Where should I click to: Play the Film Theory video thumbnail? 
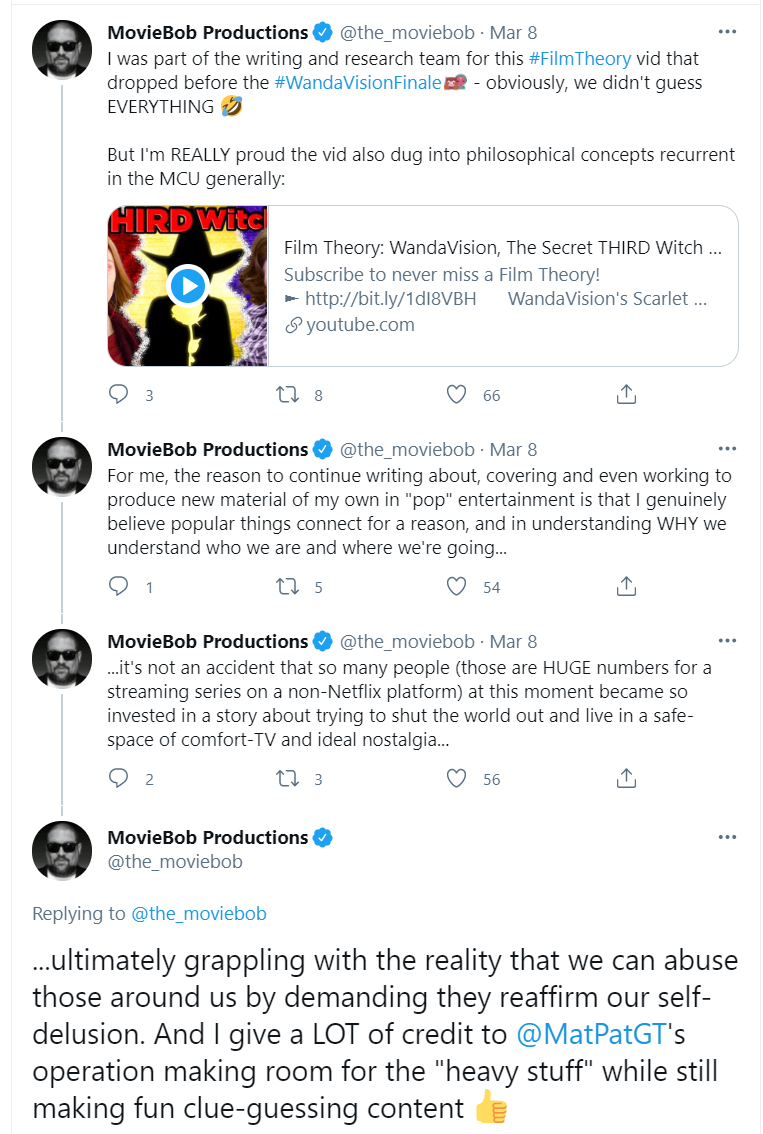coord(188,286)
